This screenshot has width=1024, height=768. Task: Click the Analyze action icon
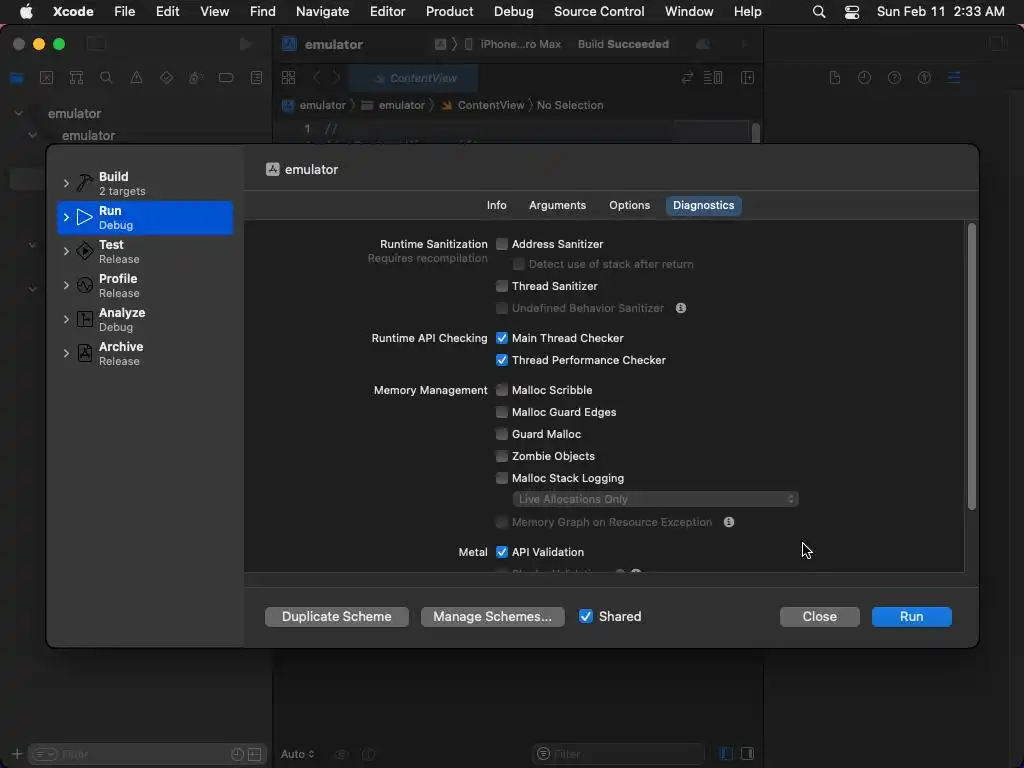coord(84,319)
